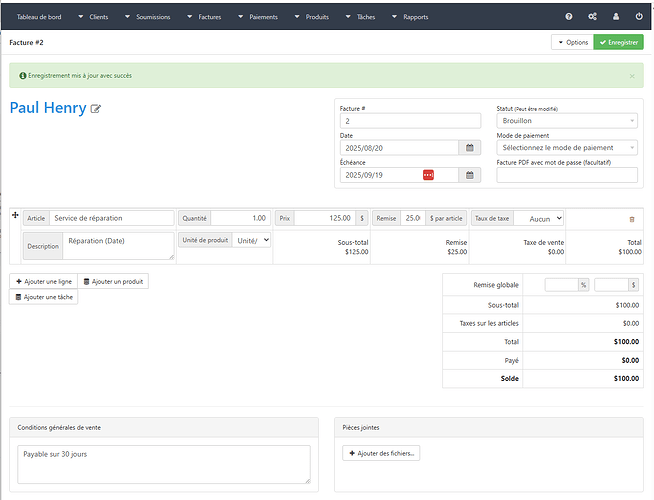
Task: Click the Date input field
Action: coord(400,148)
